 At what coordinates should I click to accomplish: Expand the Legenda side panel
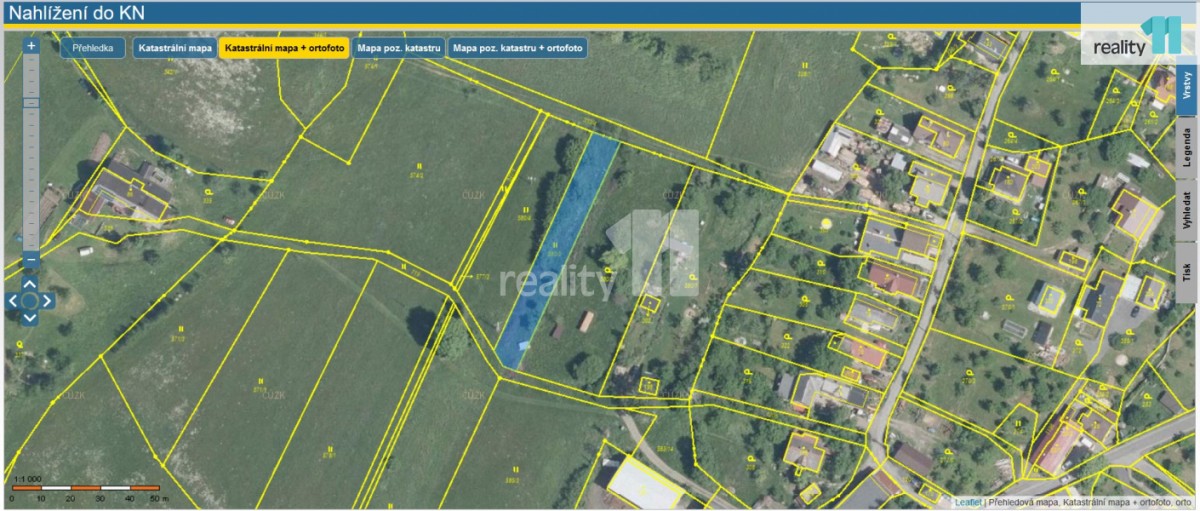coord(1186,147)
